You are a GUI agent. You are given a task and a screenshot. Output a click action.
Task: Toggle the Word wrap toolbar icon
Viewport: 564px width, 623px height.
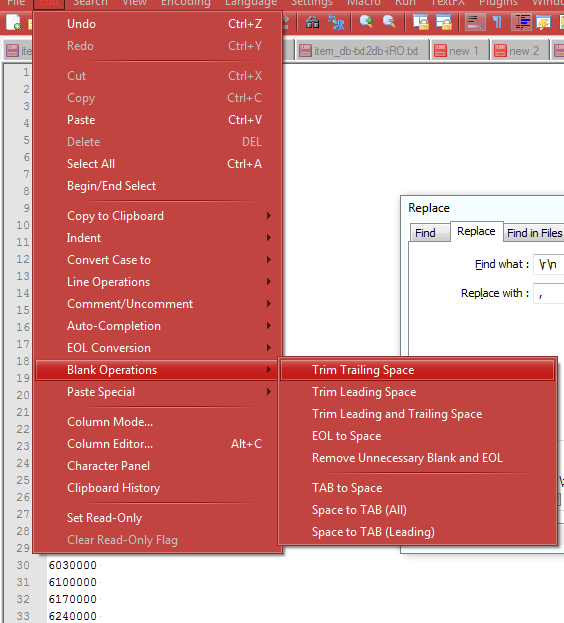pos(475,22)
